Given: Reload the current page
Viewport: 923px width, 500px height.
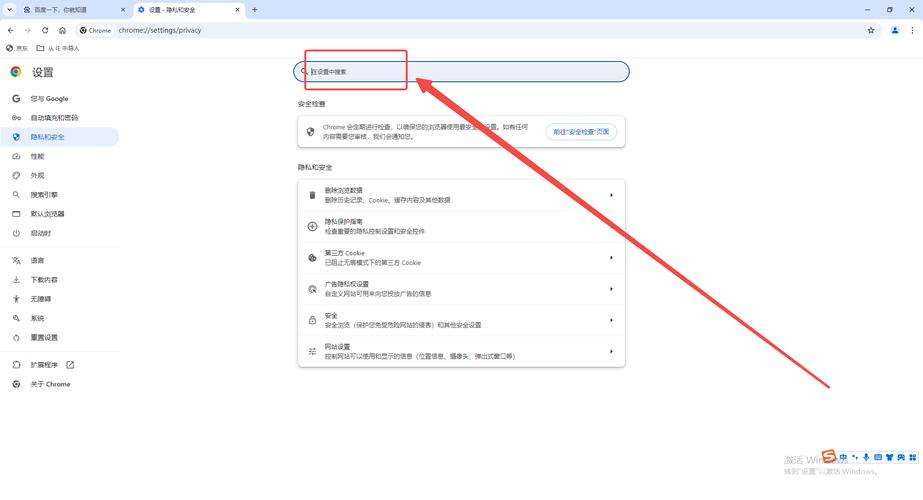Looking at the screenshot, I should coord(45,30).
